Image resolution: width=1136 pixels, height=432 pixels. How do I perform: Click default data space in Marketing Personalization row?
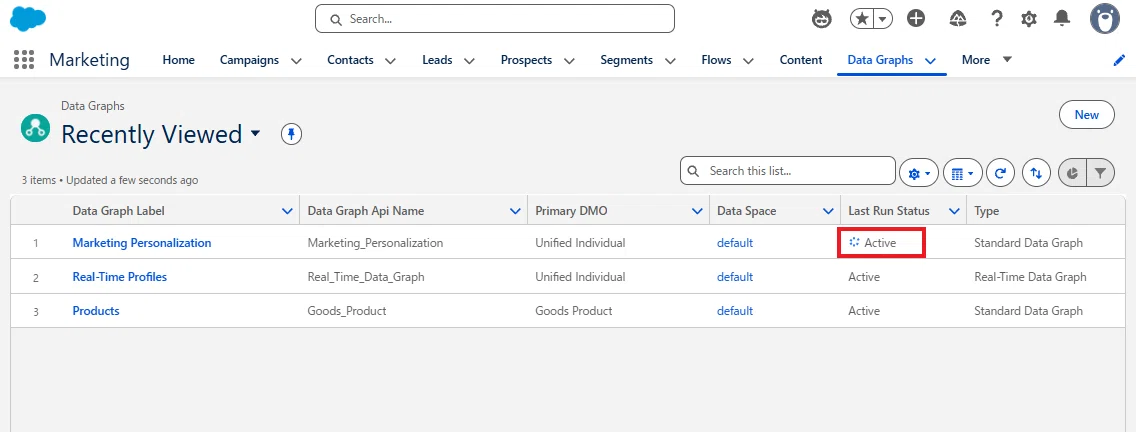coord(735,243)
